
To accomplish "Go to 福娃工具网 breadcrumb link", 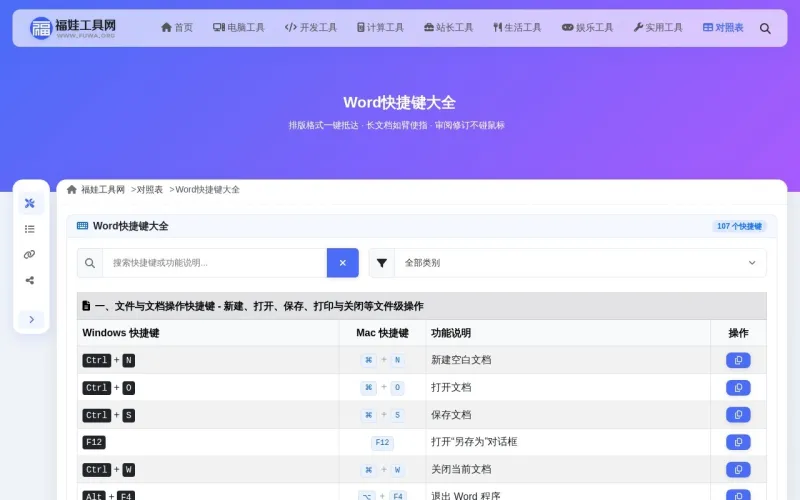I will click(103, 190).
